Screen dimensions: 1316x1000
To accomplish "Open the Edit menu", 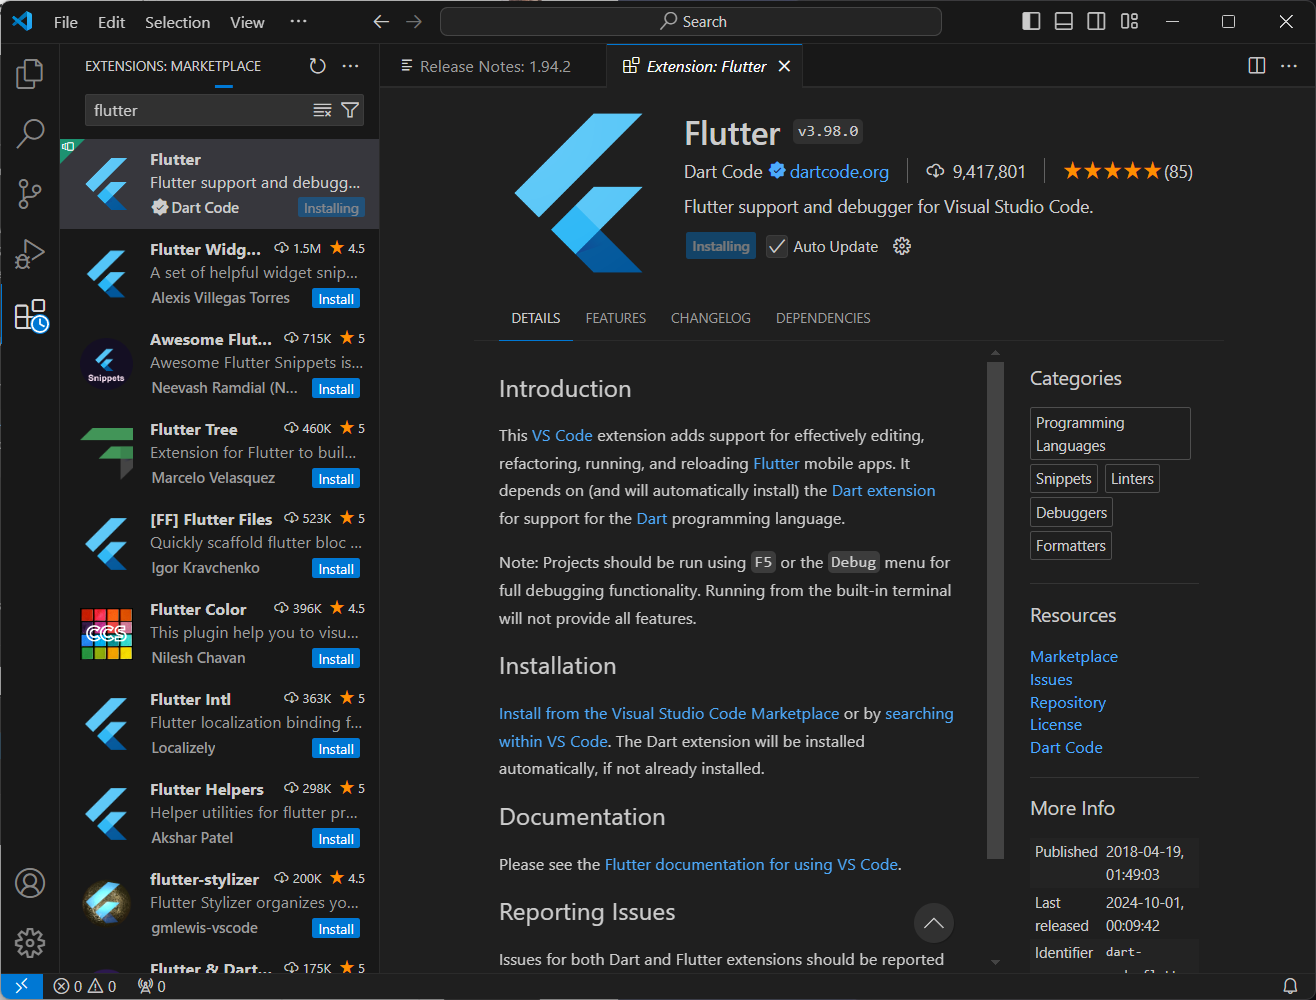I will 111,22.
